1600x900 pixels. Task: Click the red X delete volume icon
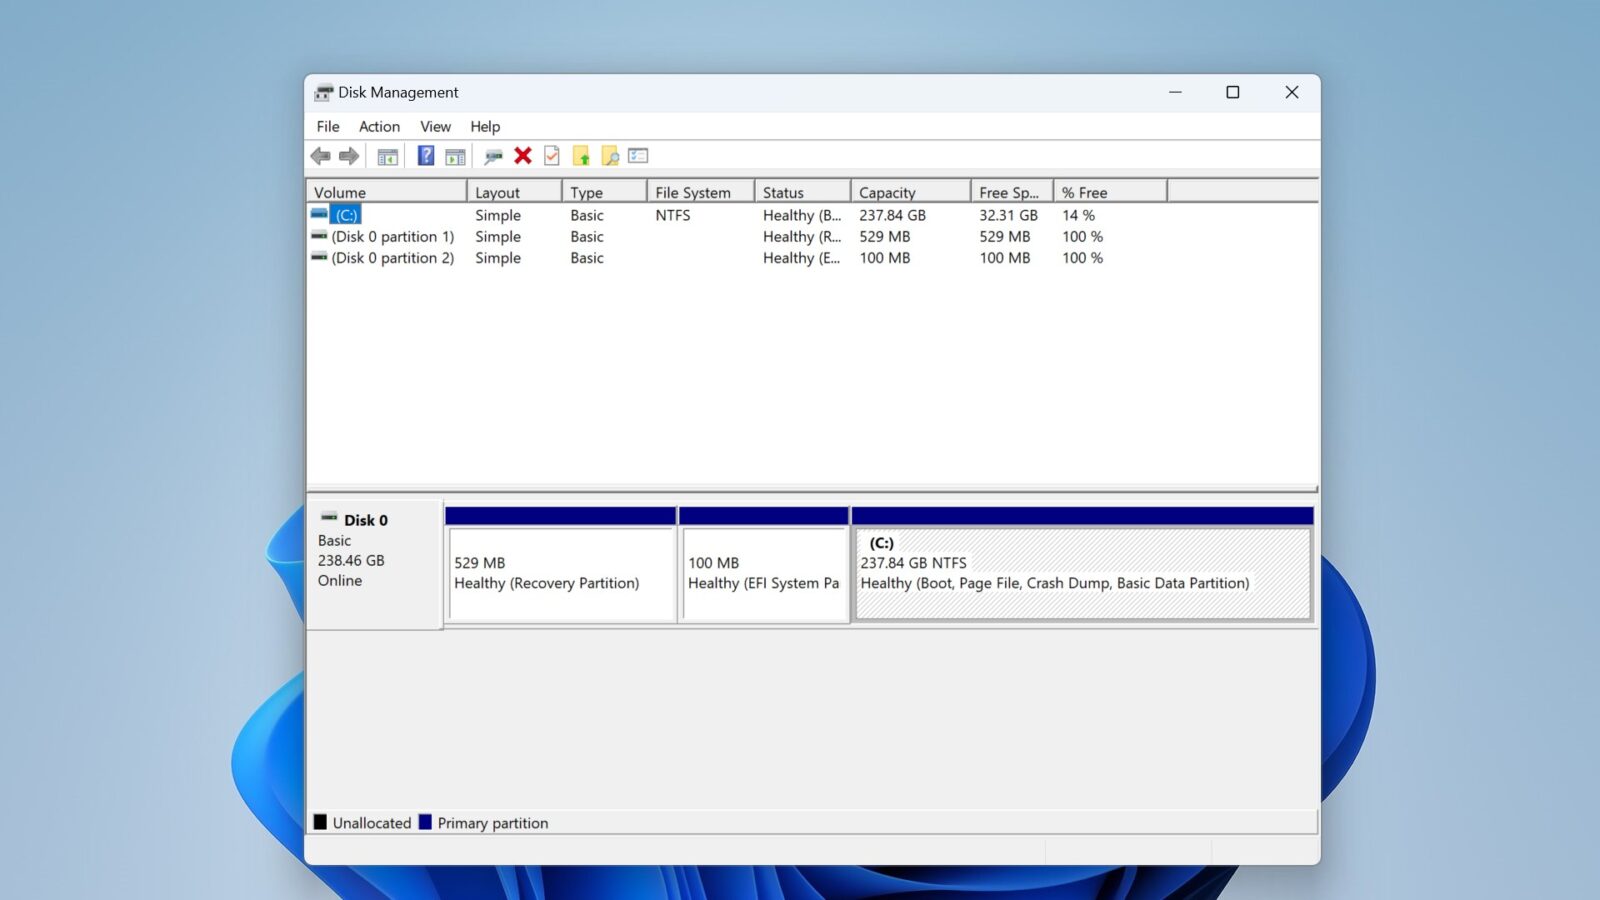[x=522, y=156]
